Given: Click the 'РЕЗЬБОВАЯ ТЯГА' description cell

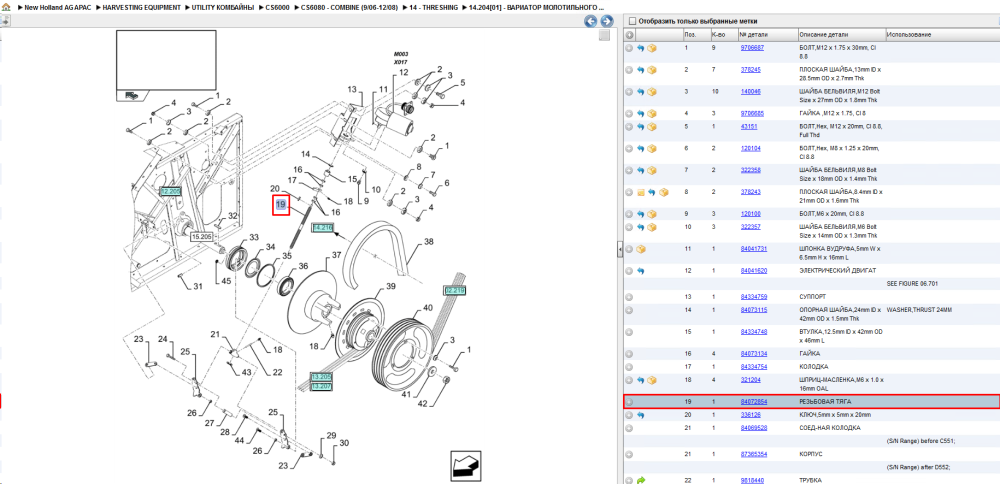Looking at the screenshot, I should (824, 402).
